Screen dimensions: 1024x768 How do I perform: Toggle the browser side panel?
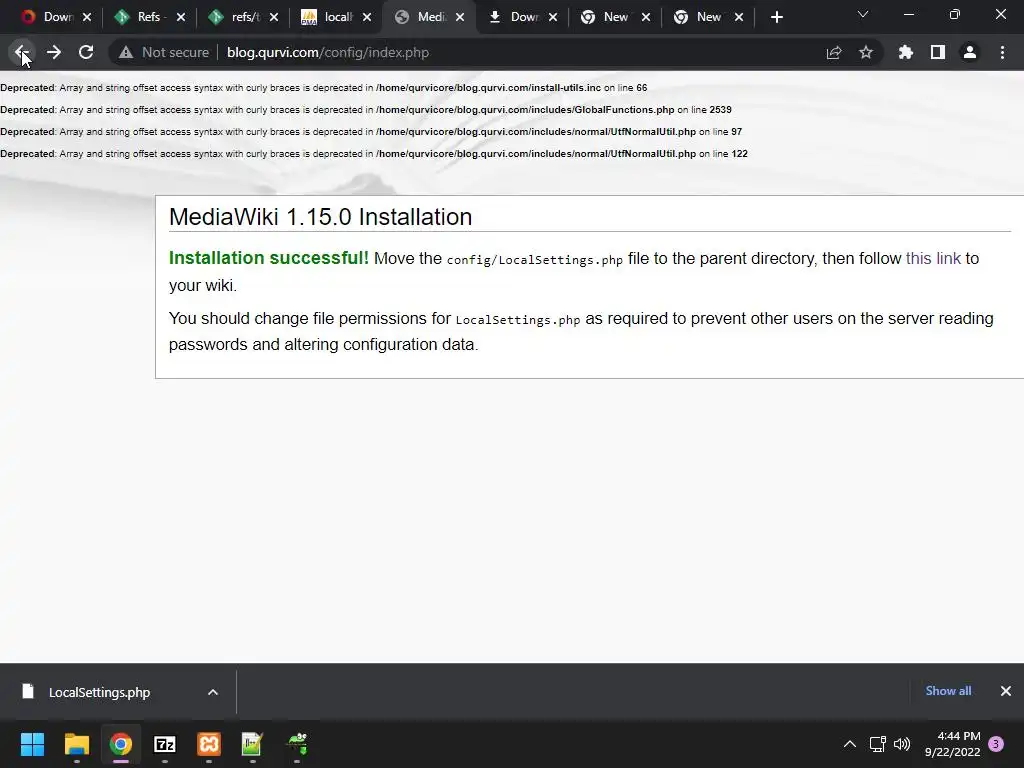point(938,52)
